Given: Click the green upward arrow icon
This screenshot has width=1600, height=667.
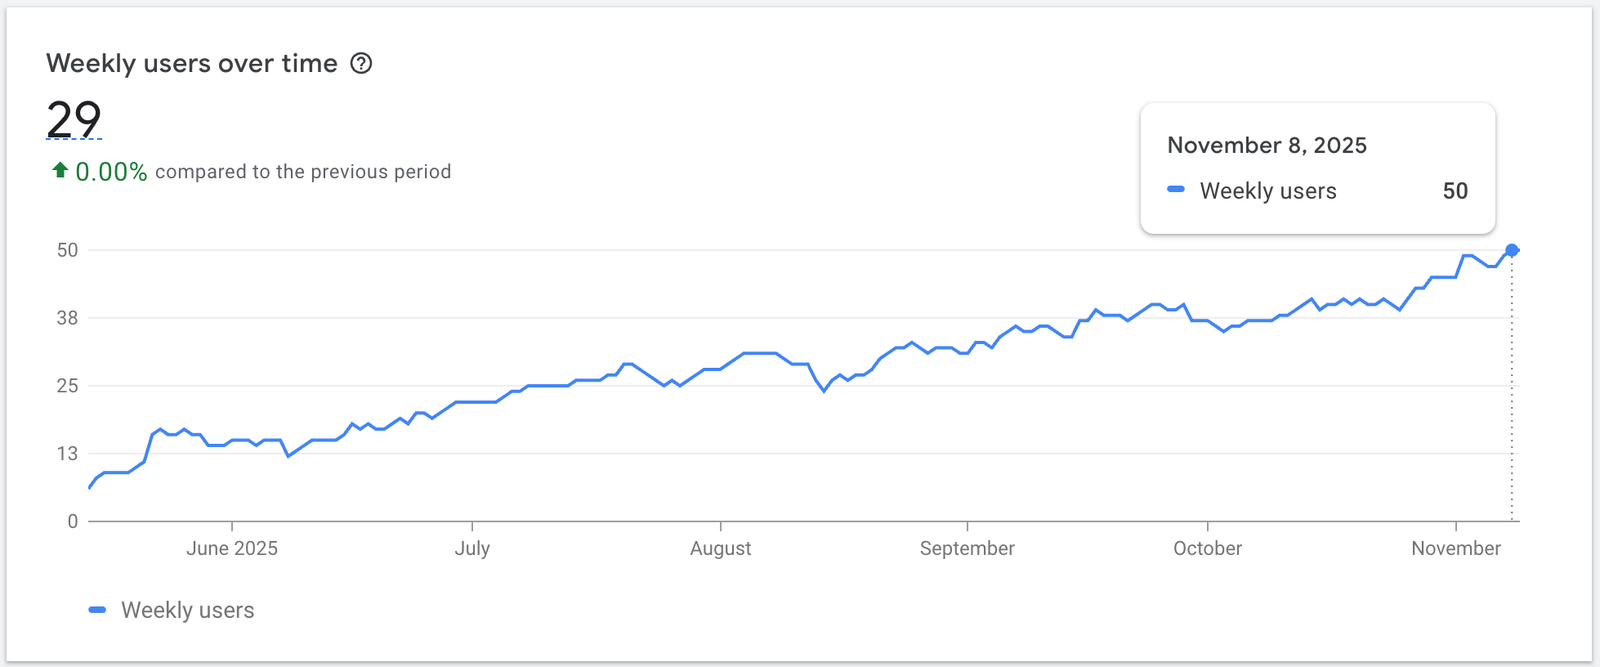Looking at the screenshot, I should (58, 171).
